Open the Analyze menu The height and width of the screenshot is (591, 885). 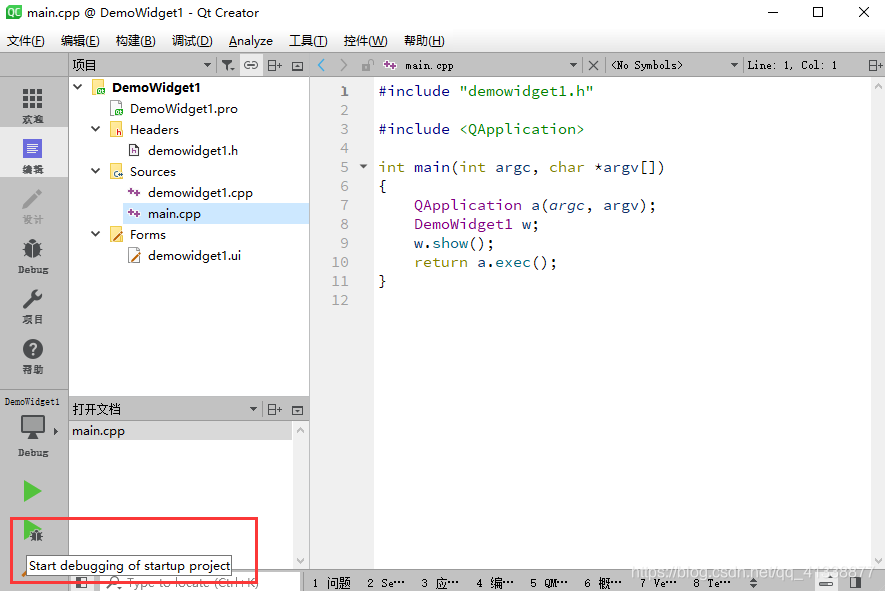coord(251,41)
